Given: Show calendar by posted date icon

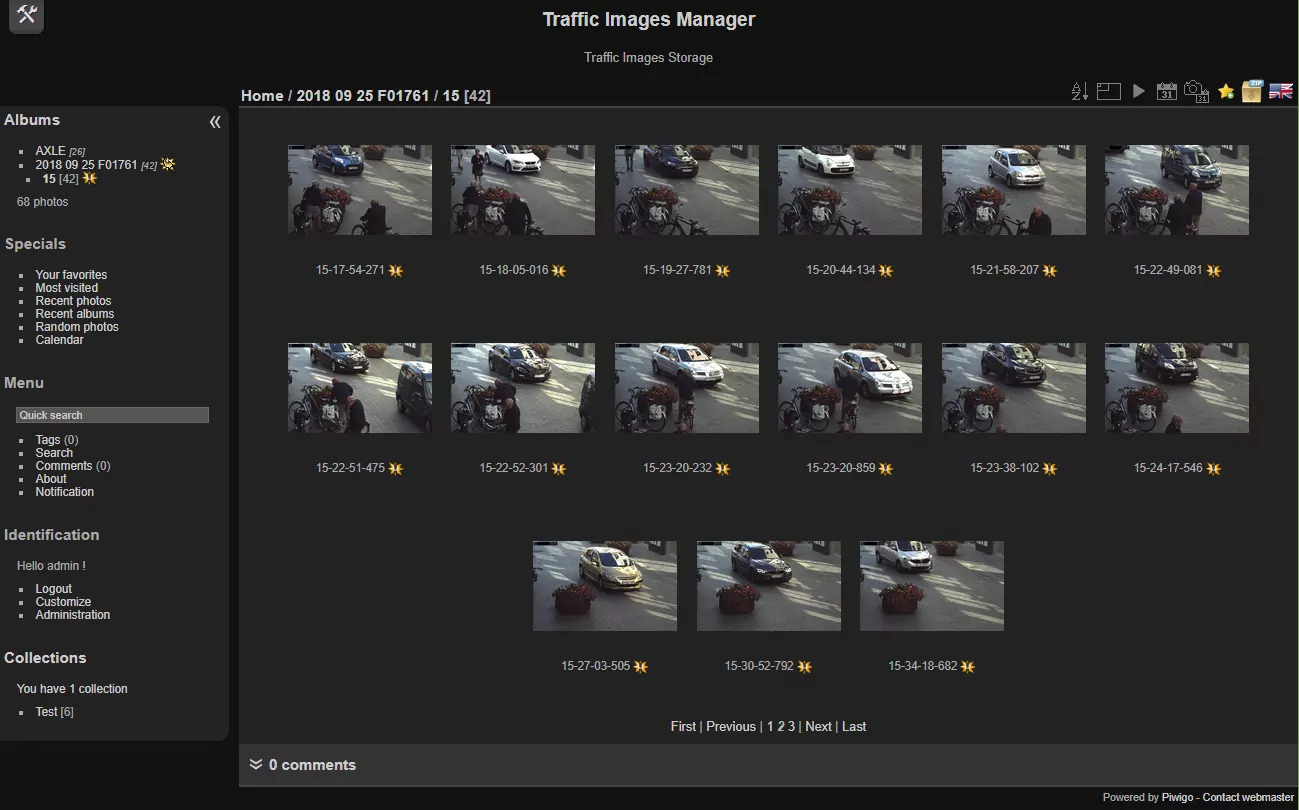Looking at the screenshot, I should point(1166,92).
